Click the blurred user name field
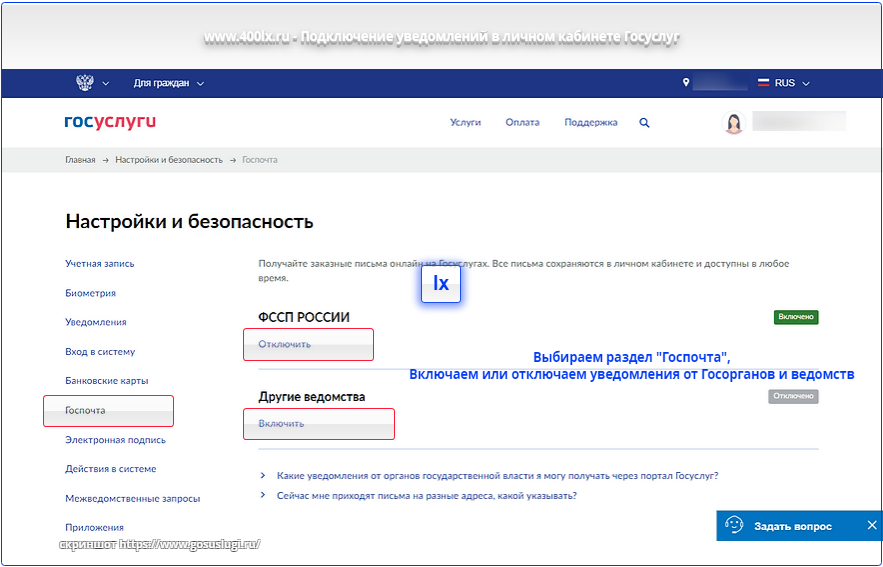The image size is (883, 567). click(x=799, y=121)
